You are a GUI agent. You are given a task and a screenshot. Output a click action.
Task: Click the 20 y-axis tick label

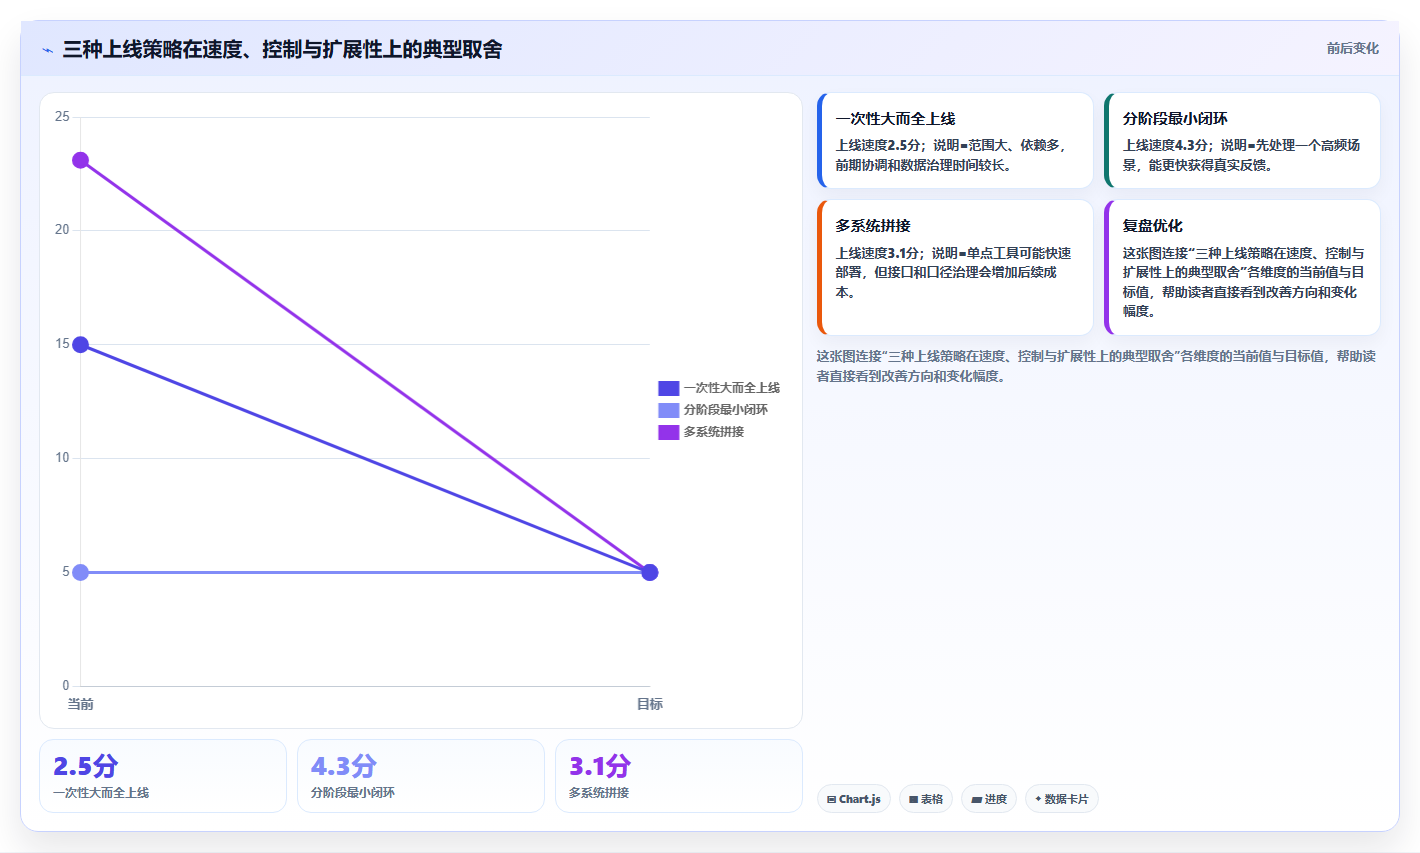click(x=62, y=230)
